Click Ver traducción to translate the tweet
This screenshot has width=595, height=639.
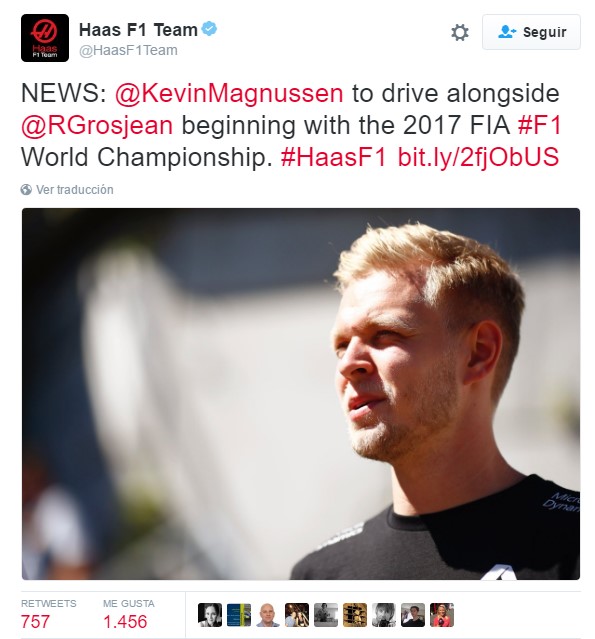tap(75, 189)
